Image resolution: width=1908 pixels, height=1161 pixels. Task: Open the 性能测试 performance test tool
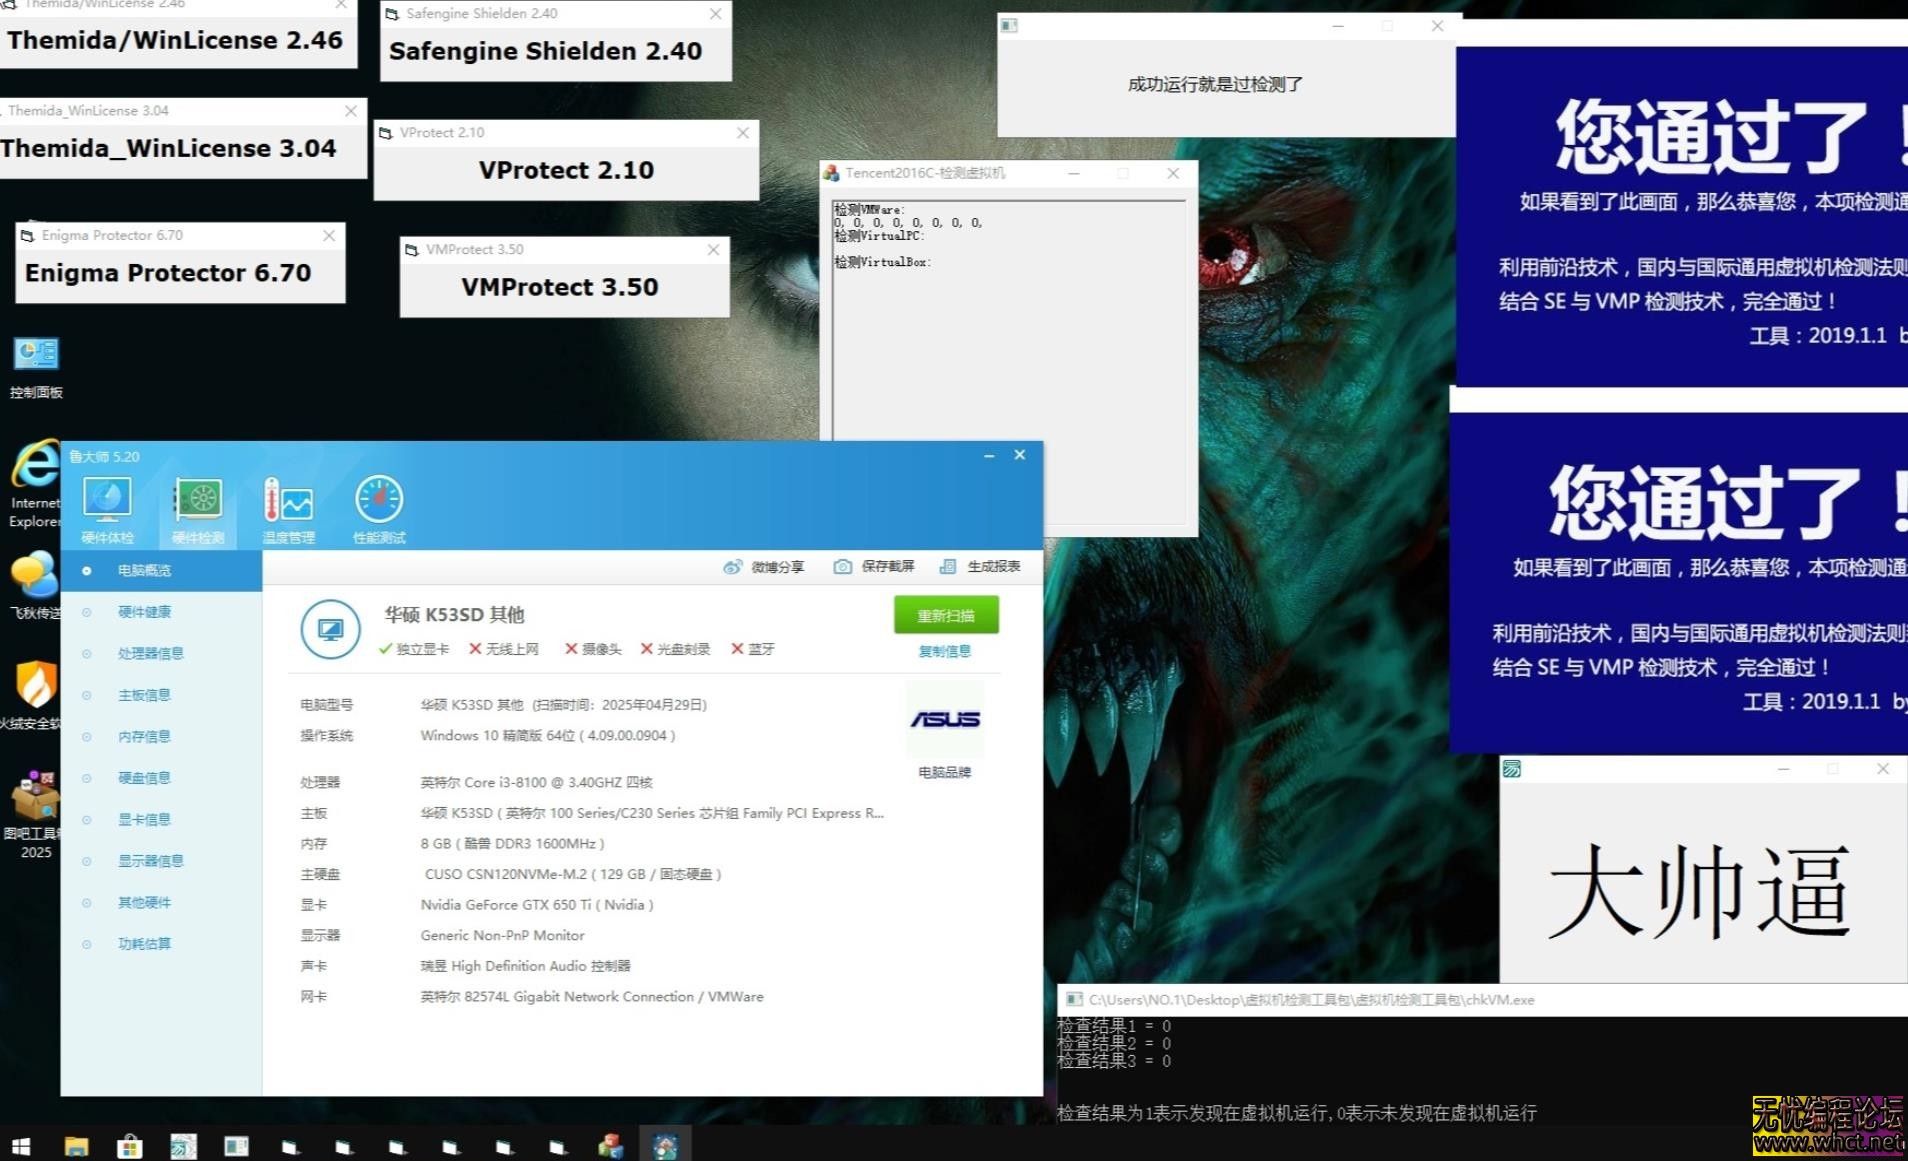point(378,505)
